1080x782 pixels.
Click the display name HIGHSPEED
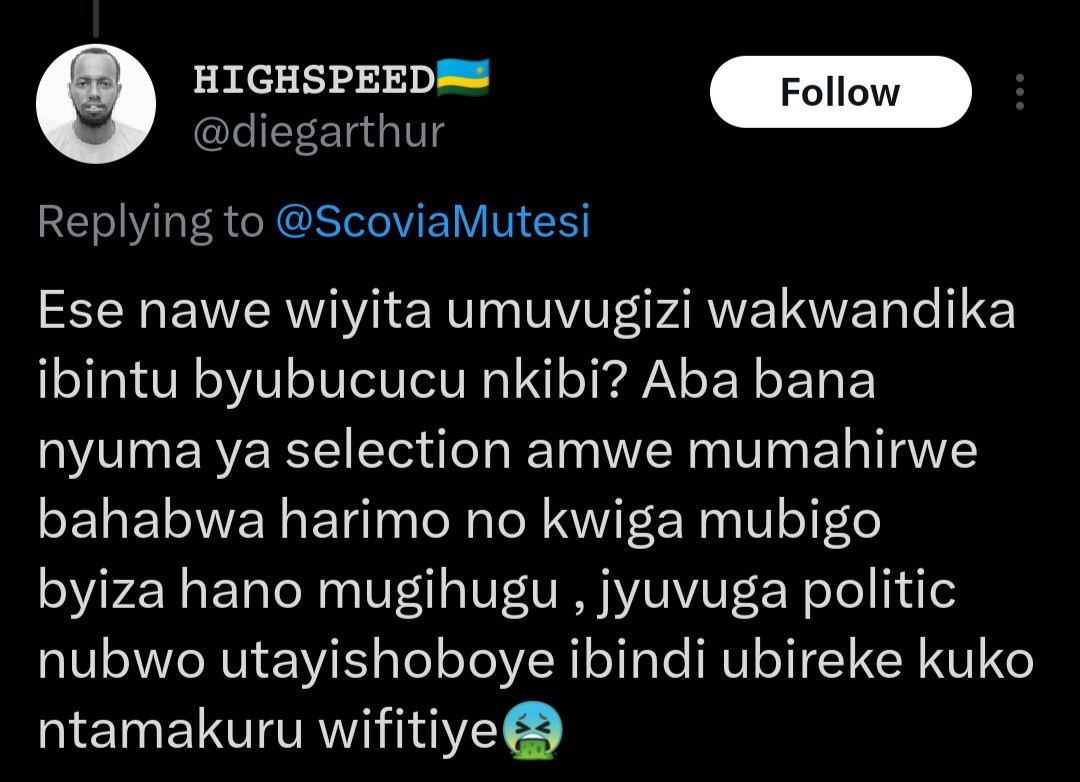[x=313, y=79]
